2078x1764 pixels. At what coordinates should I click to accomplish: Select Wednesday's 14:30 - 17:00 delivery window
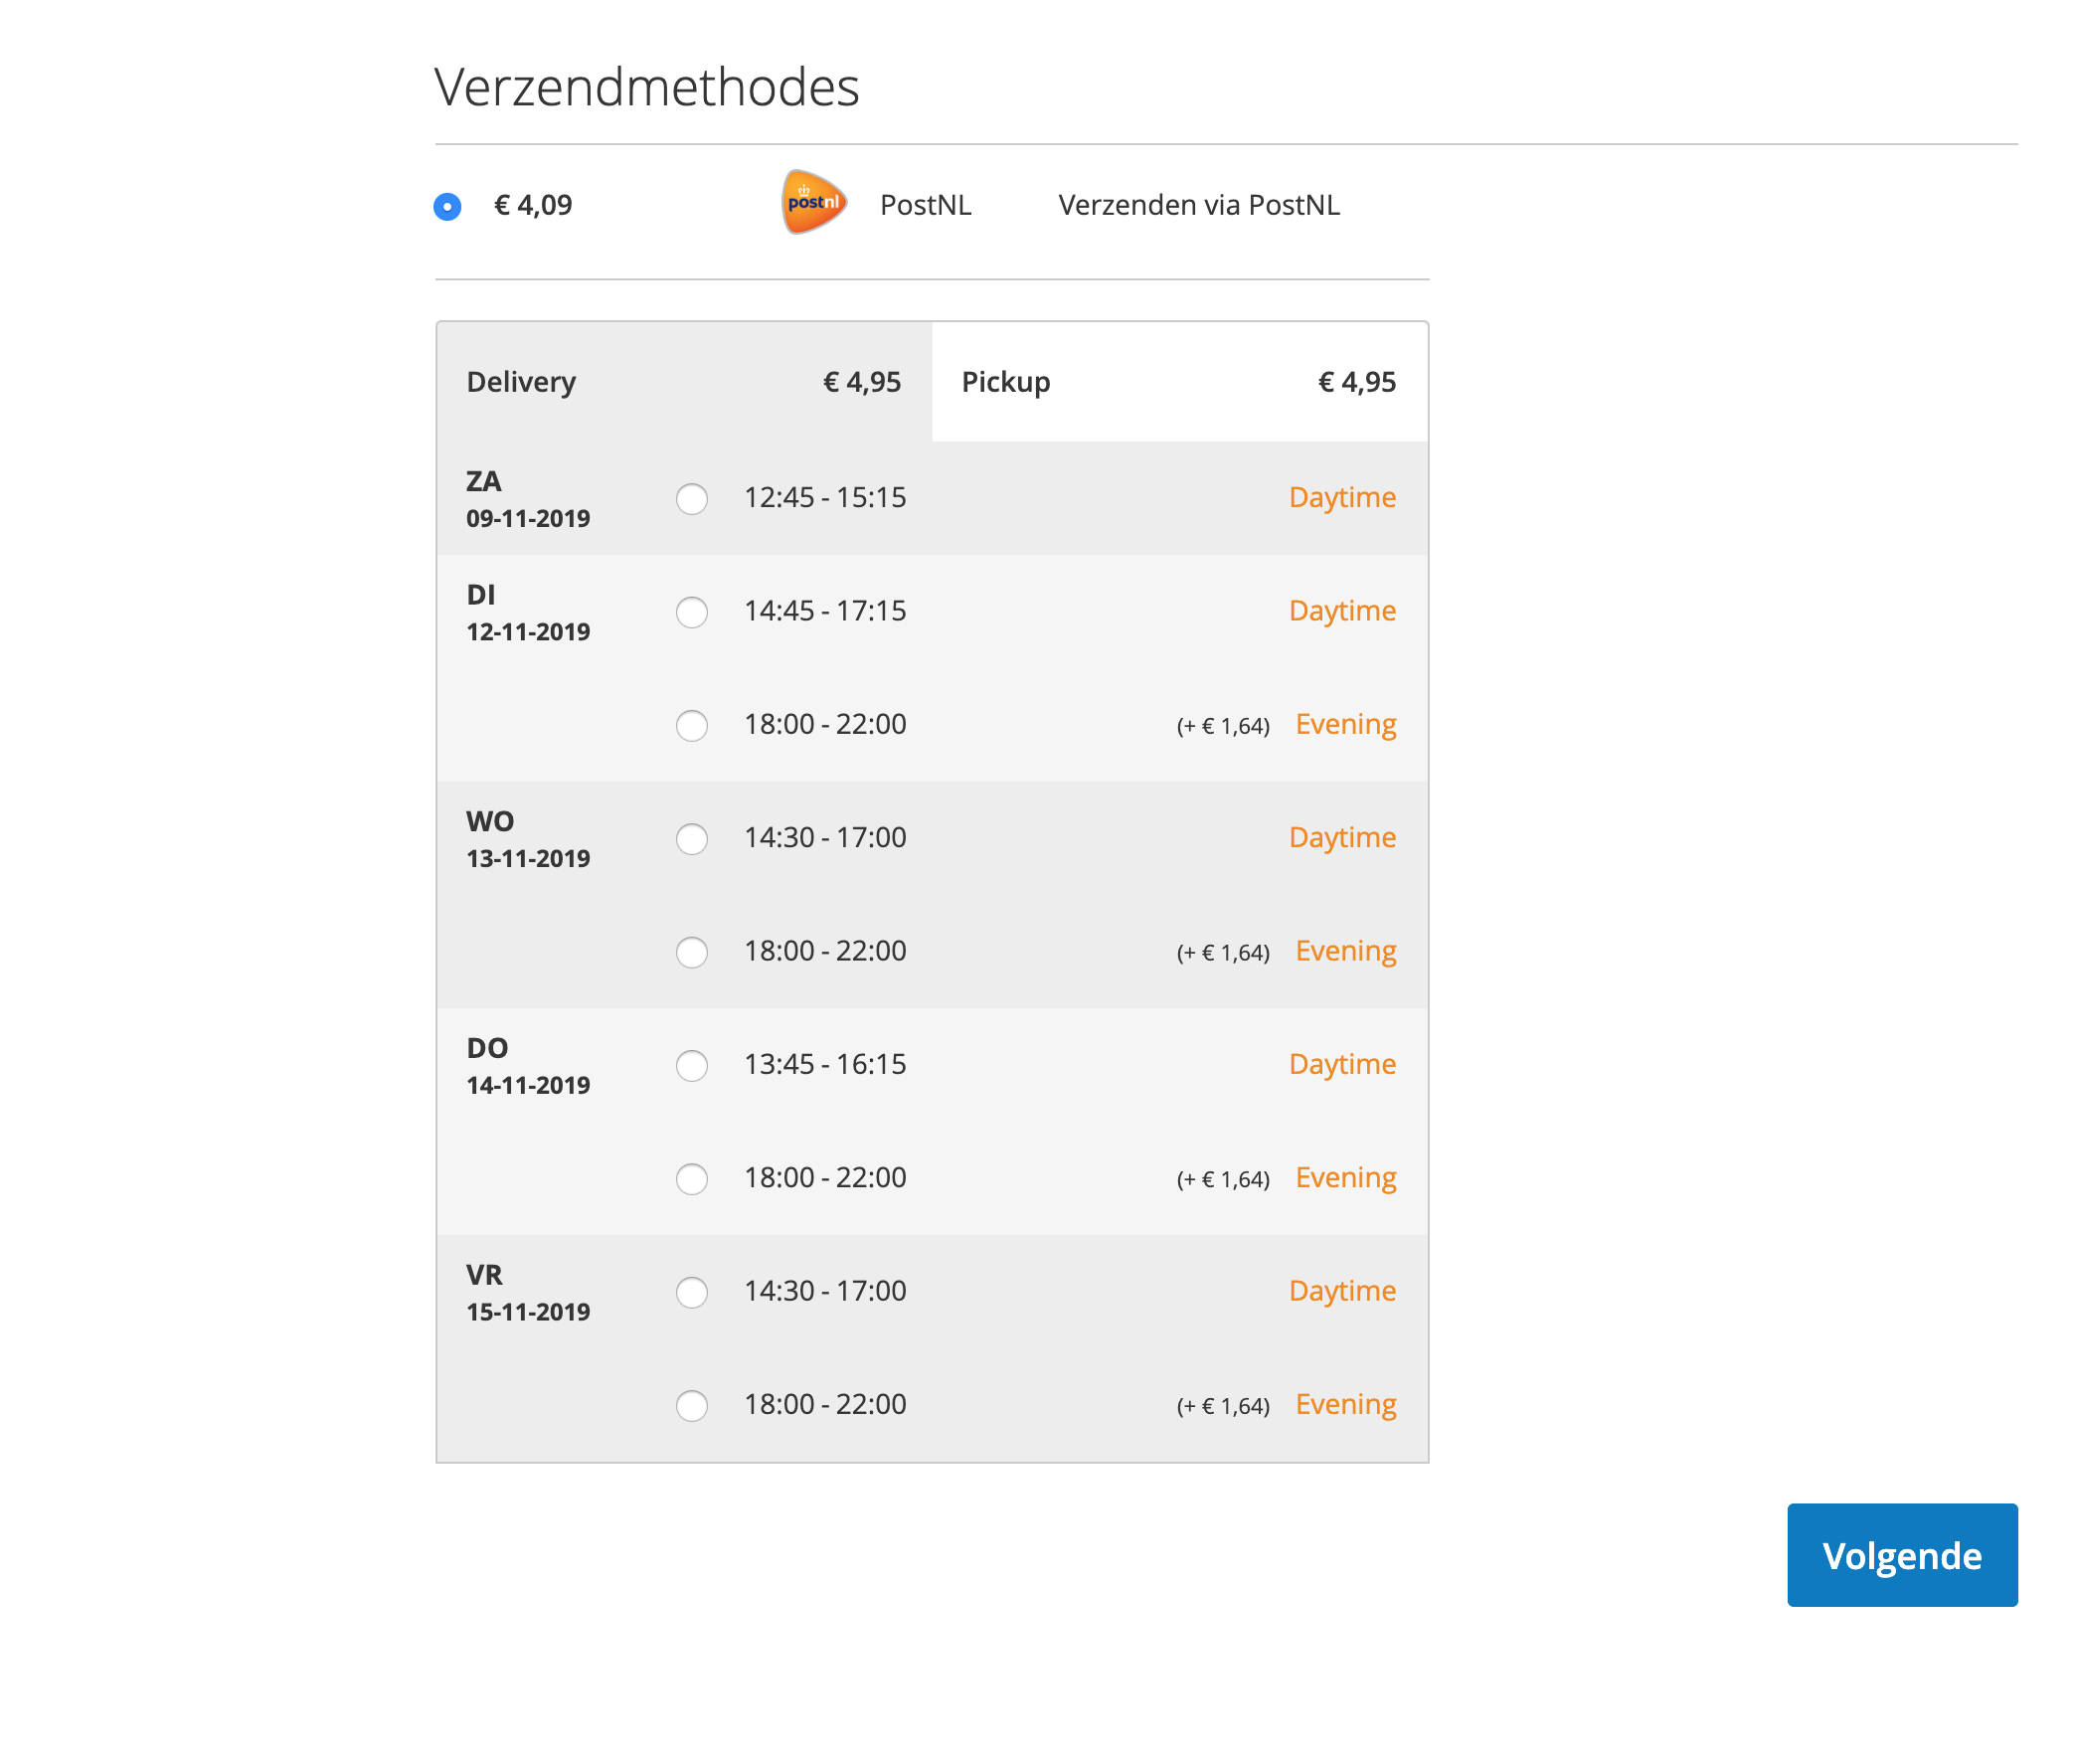pyautogui.click(x=691, y=840)
